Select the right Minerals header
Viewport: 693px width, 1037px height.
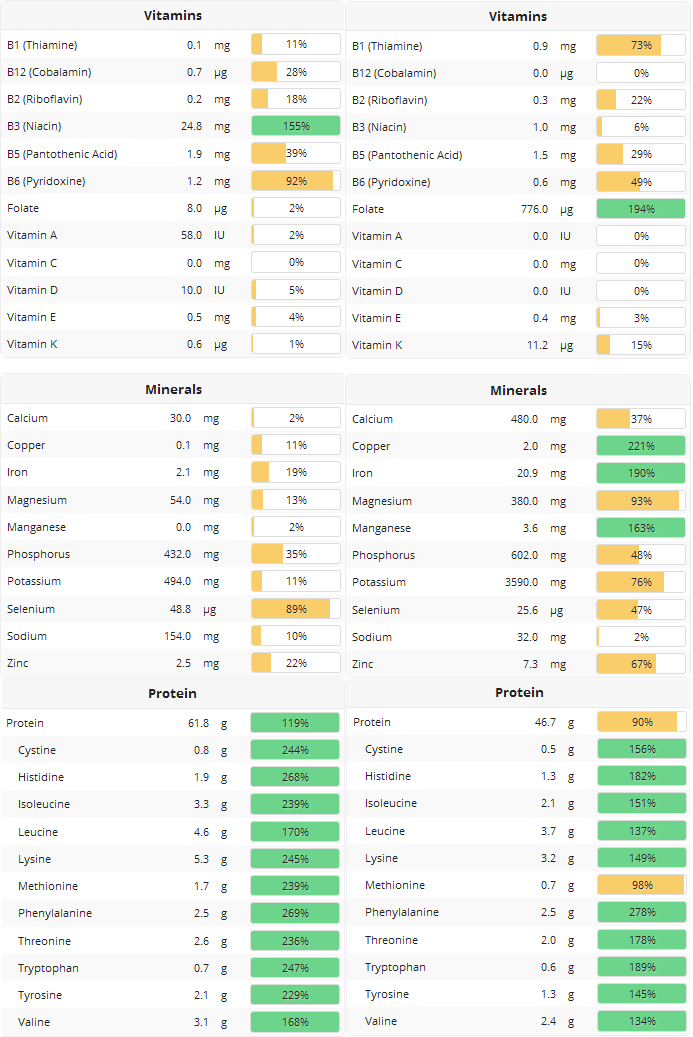point(518,390)
